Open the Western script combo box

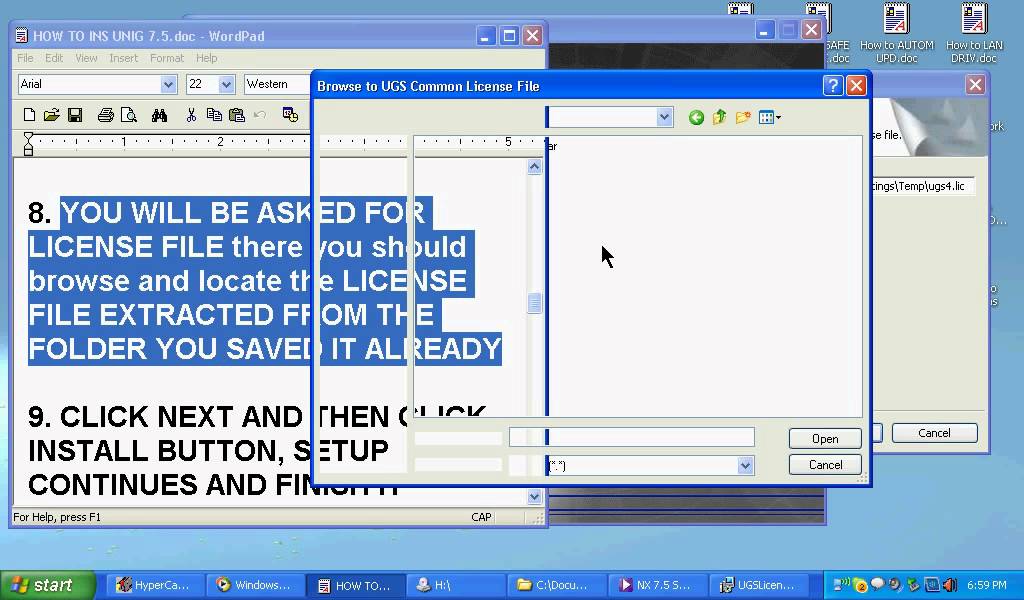click(x=277, y=84)
